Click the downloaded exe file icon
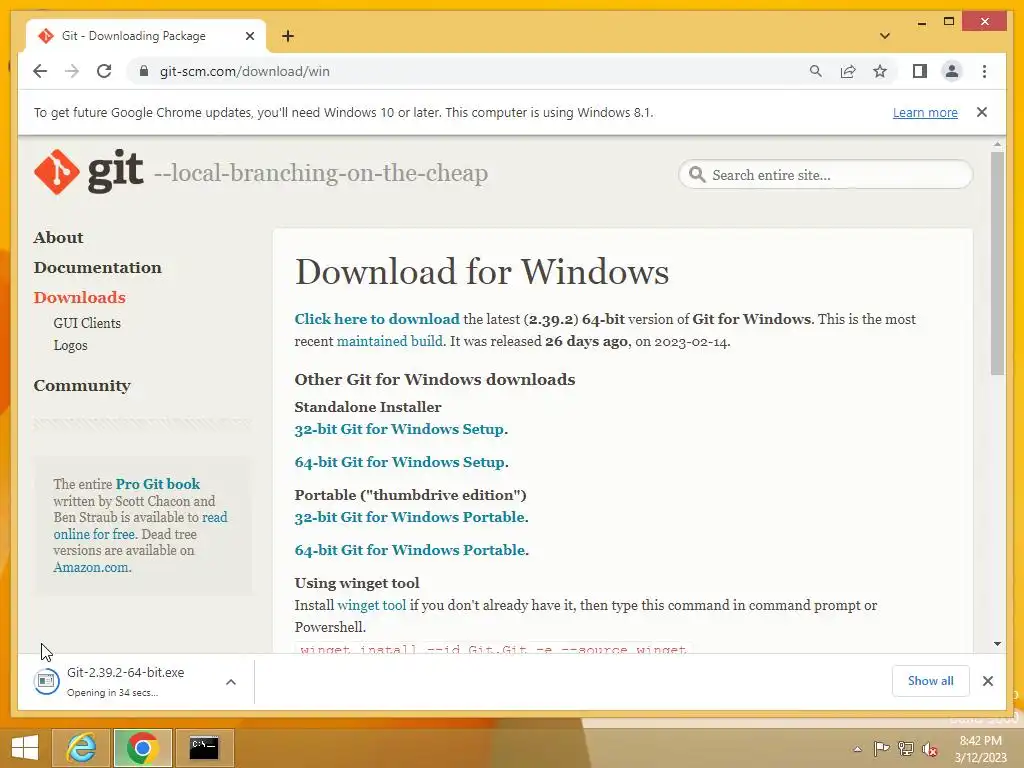 coord(46,682)
